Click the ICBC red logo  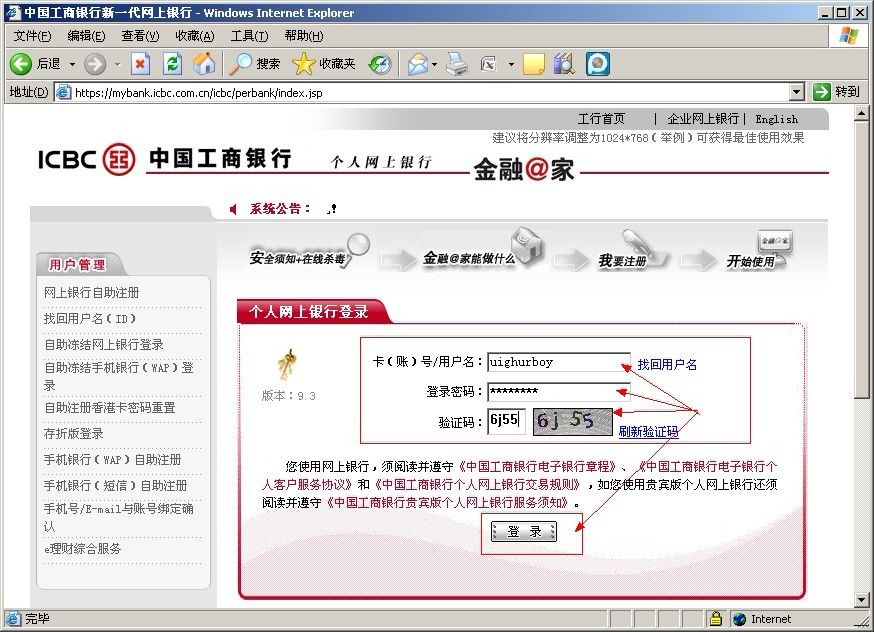click(119, 159)
